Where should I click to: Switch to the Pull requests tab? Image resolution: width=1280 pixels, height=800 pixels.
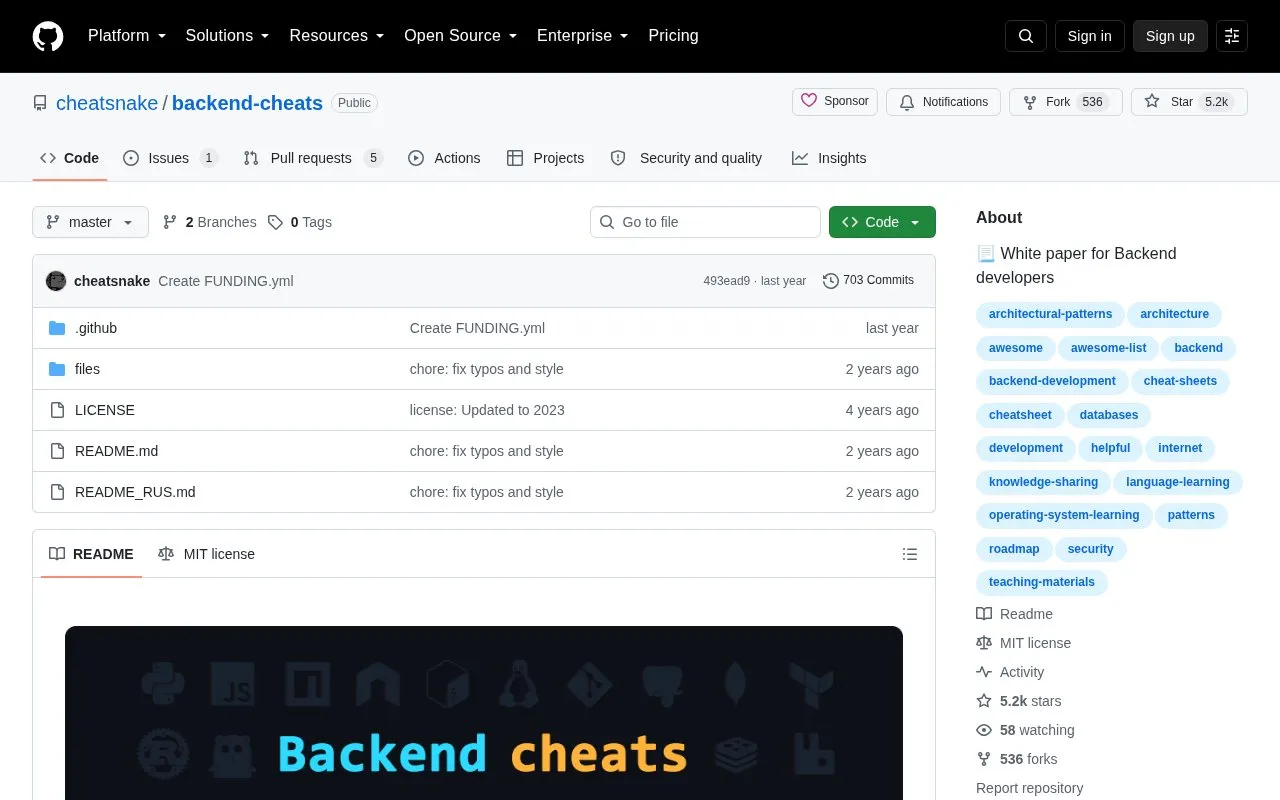[x=312, y=158]
